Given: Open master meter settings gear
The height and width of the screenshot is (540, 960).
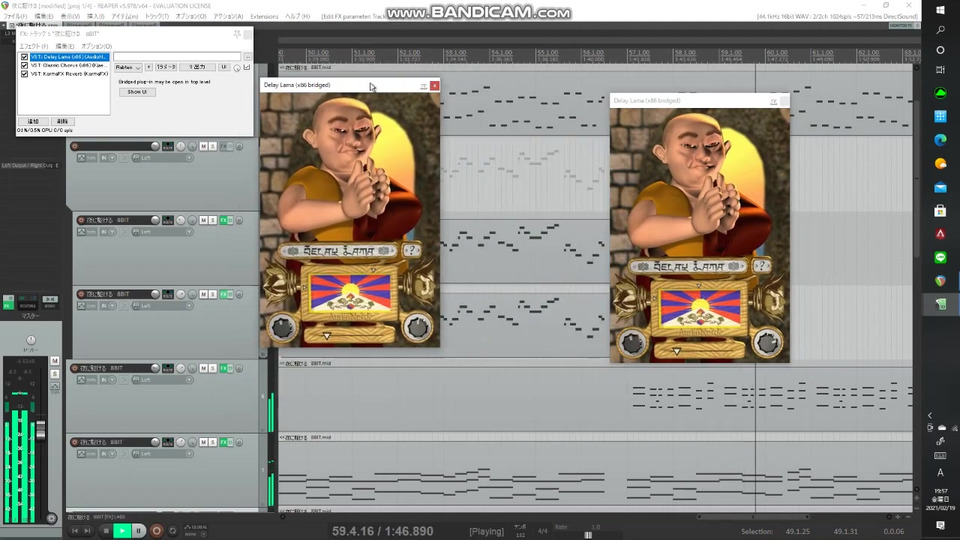Looking at the screenshot, I should [x=51, y=518].
